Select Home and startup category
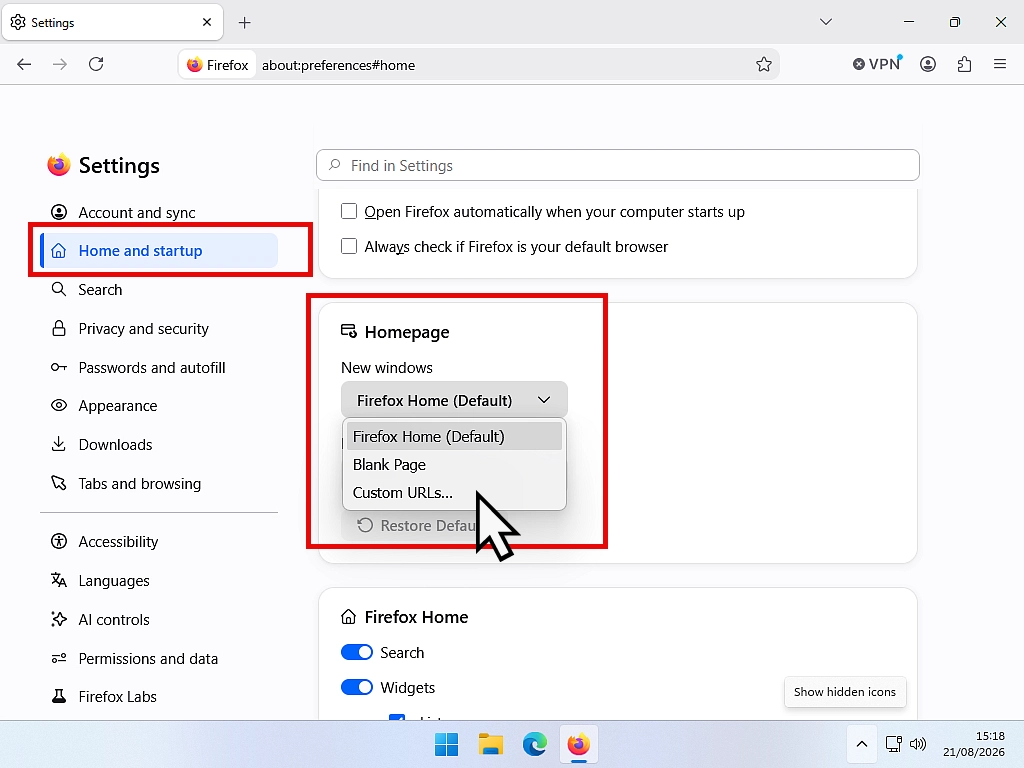This screenshot has width=1024, height=768. point(159,251)
